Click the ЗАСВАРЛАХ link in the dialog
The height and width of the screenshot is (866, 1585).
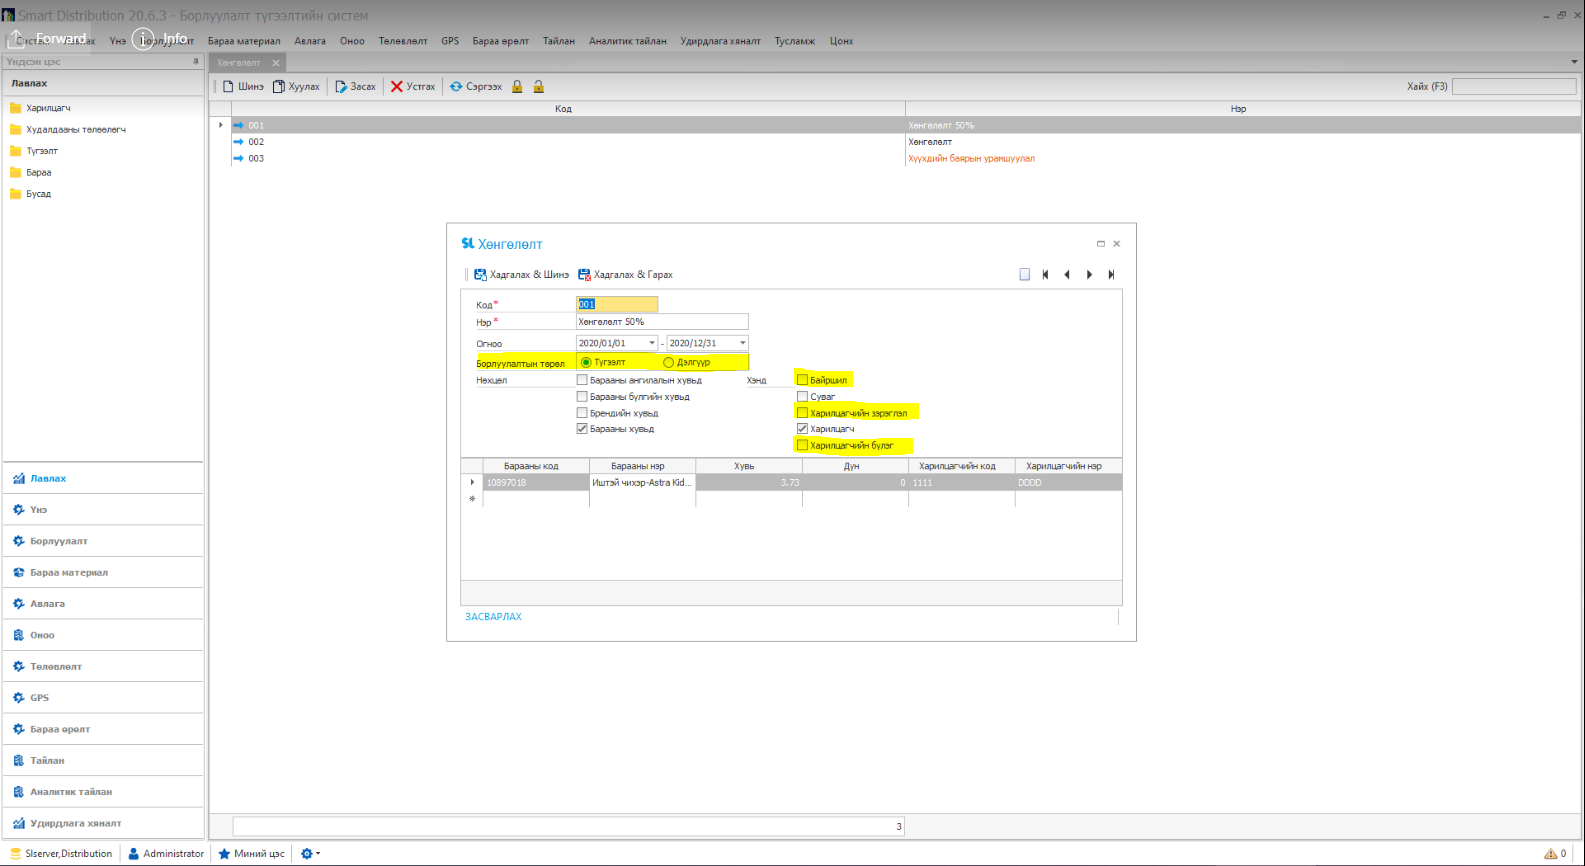[x=493, y=617]
